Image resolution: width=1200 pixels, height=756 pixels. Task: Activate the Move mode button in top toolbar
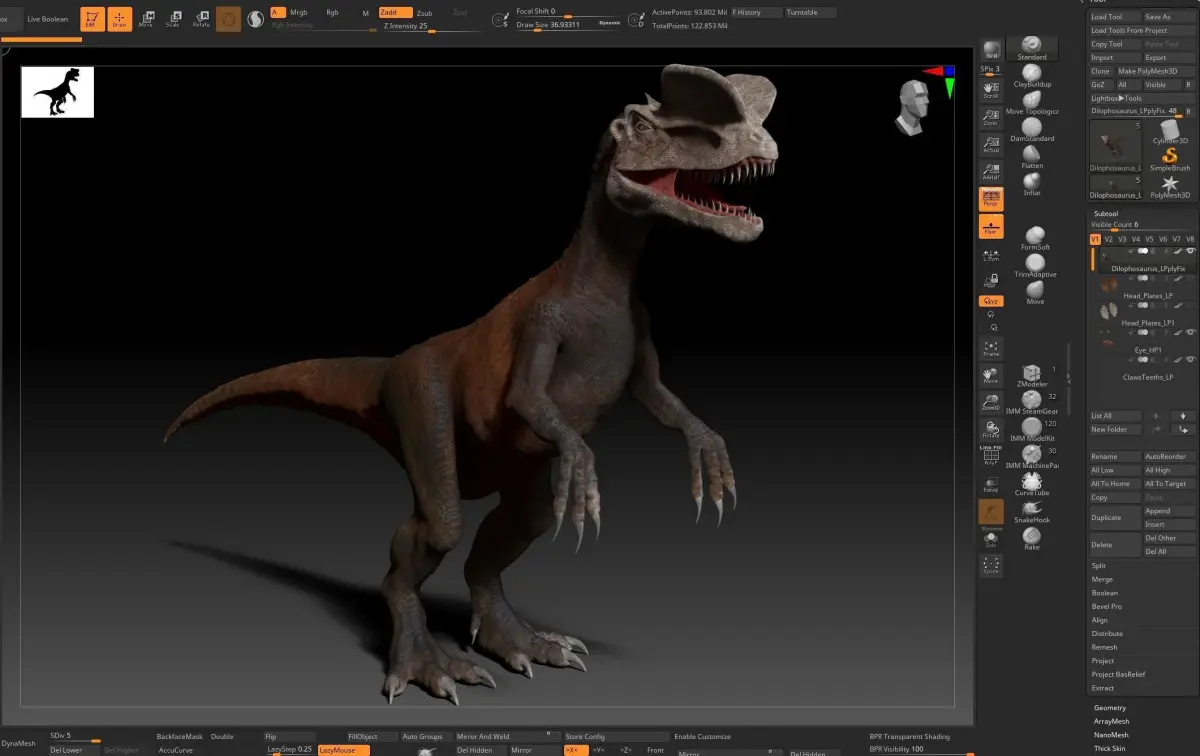coord(147,19)
